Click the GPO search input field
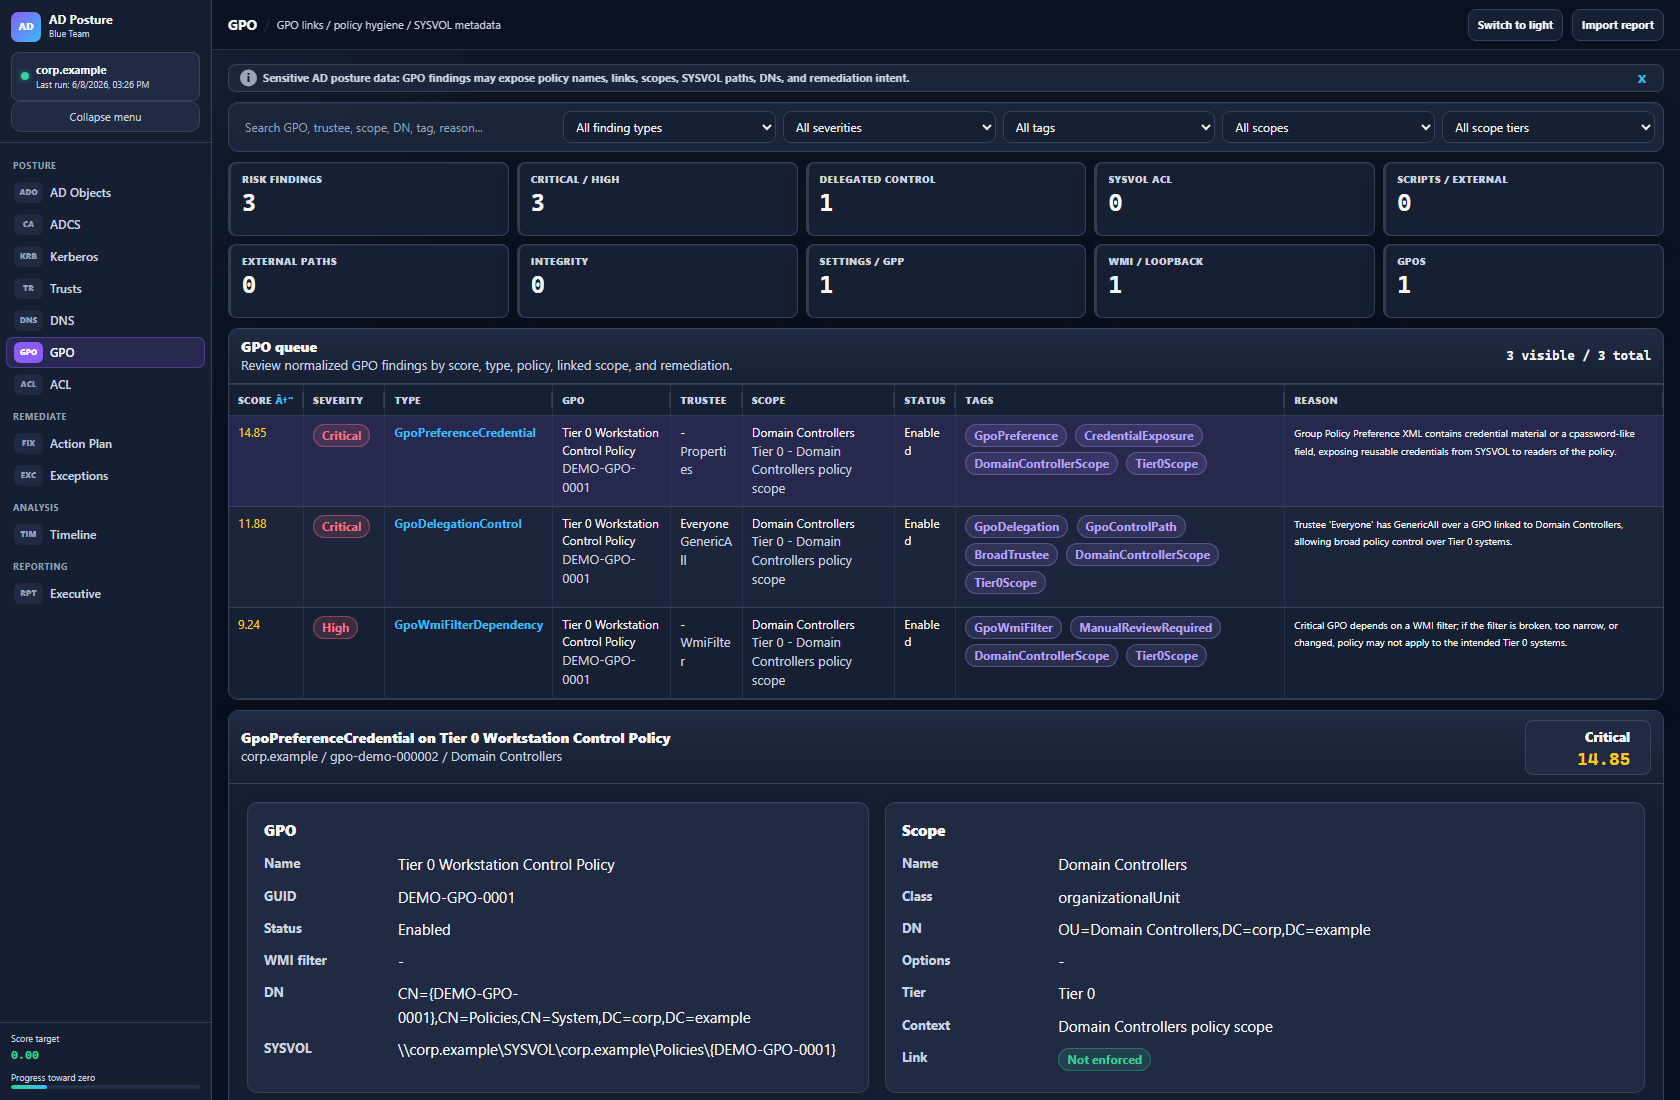 click(396, 127)
